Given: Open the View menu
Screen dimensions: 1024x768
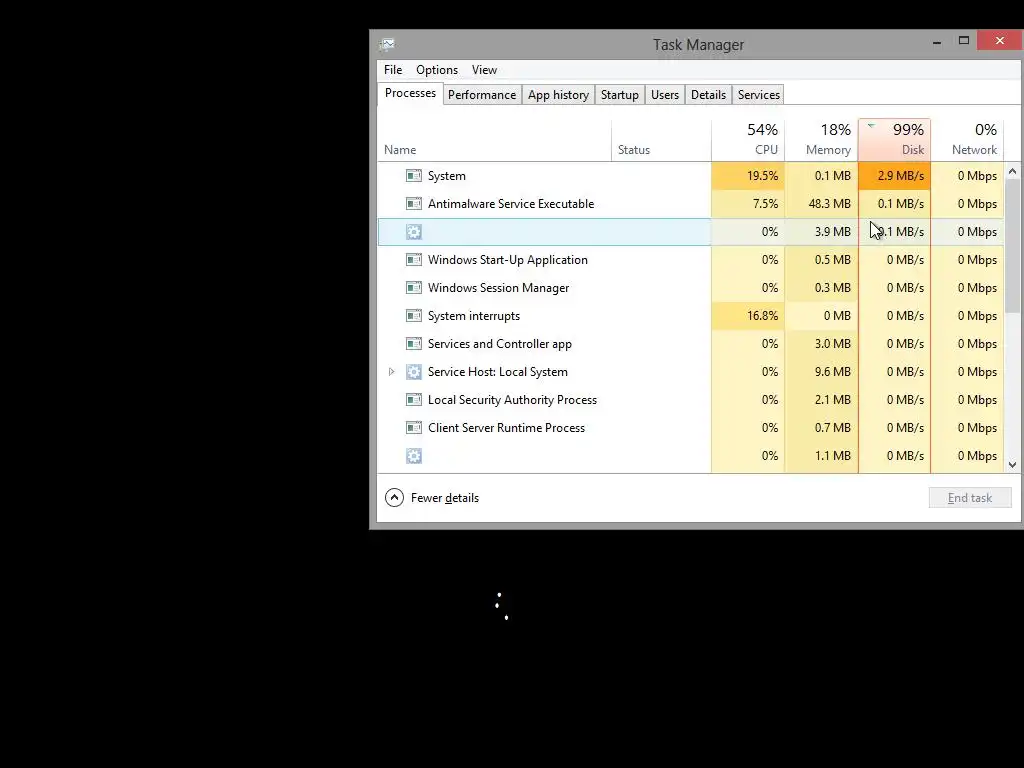Looking at the screenshot, I should 484,70.
